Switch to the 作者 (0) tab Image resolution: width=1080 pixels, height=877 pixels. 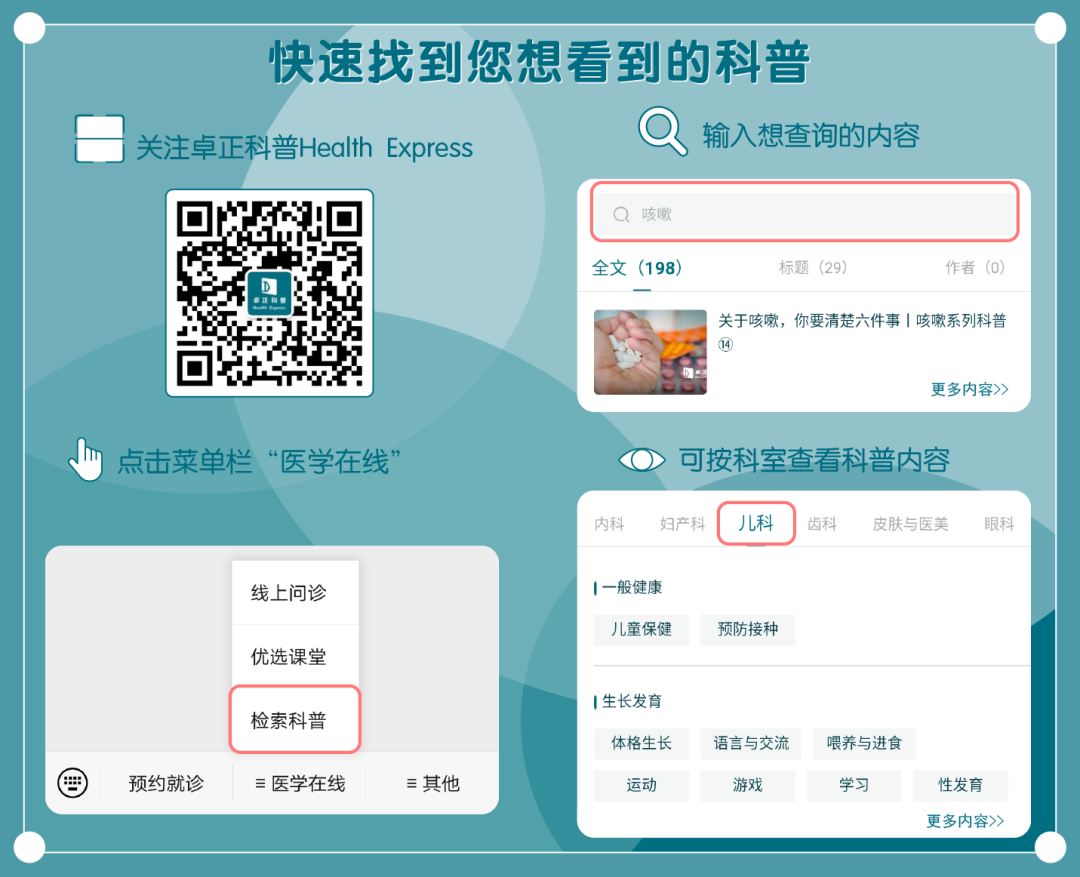(975, 268)
